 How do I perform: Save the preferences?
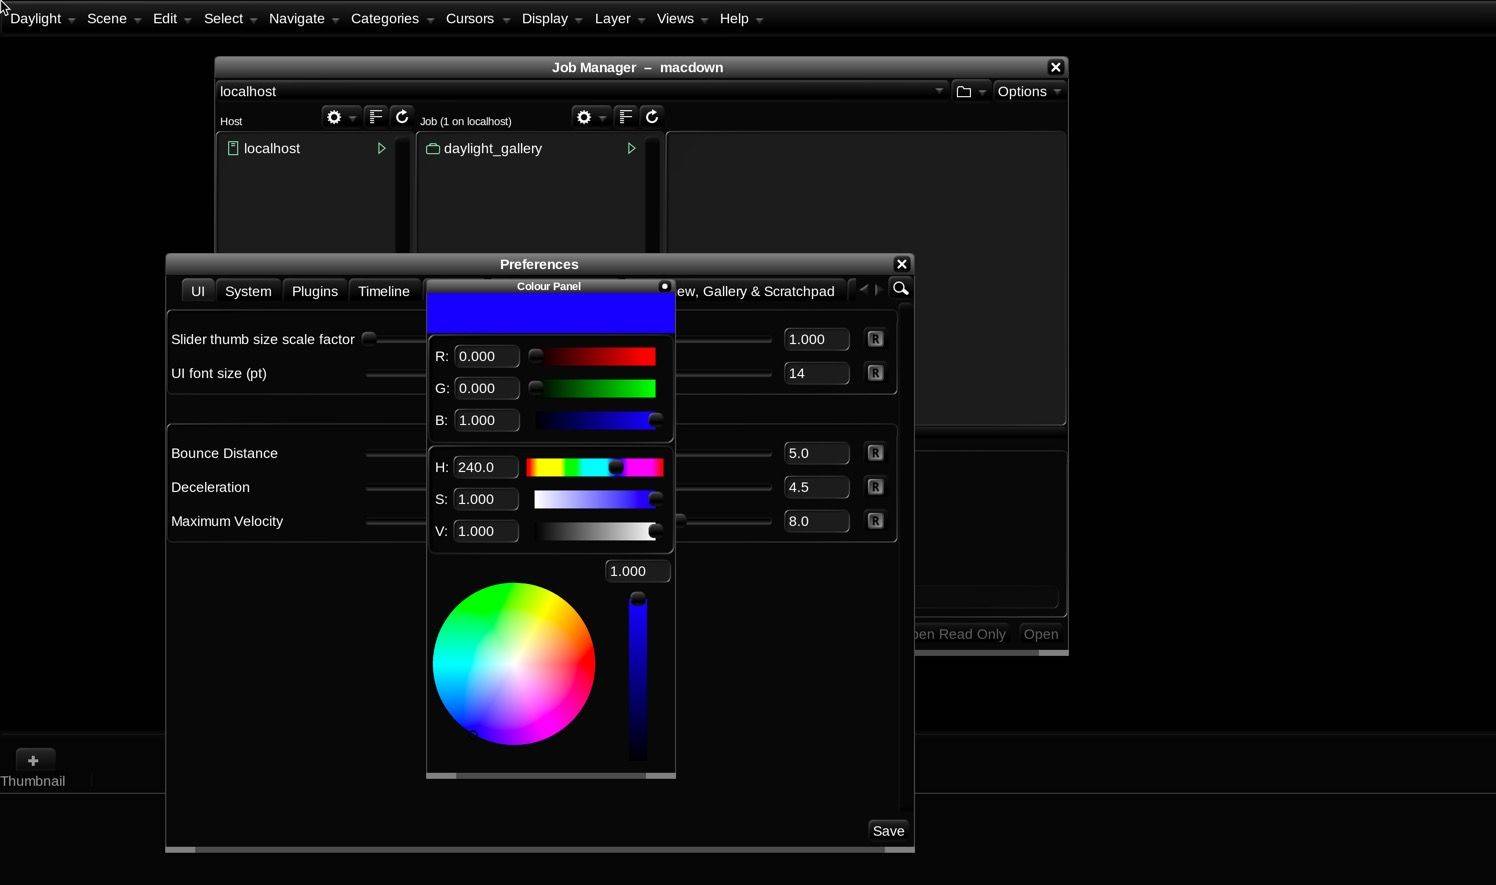887,830
